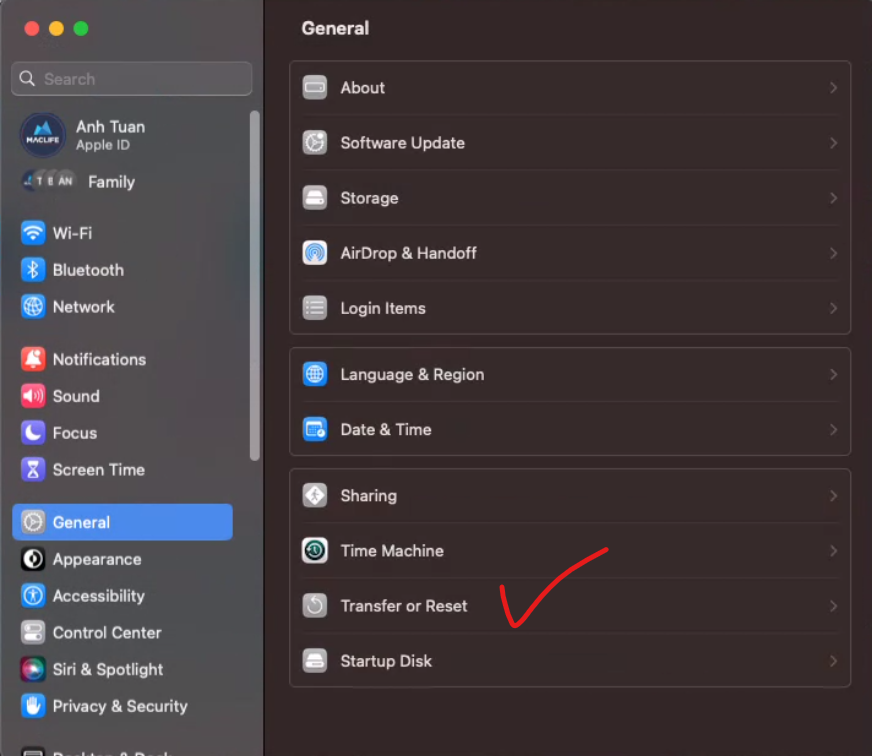The width and height of the screenshot is (872, 756).
Task: Open Software Update via its chevron
Action: pos(833,143)
